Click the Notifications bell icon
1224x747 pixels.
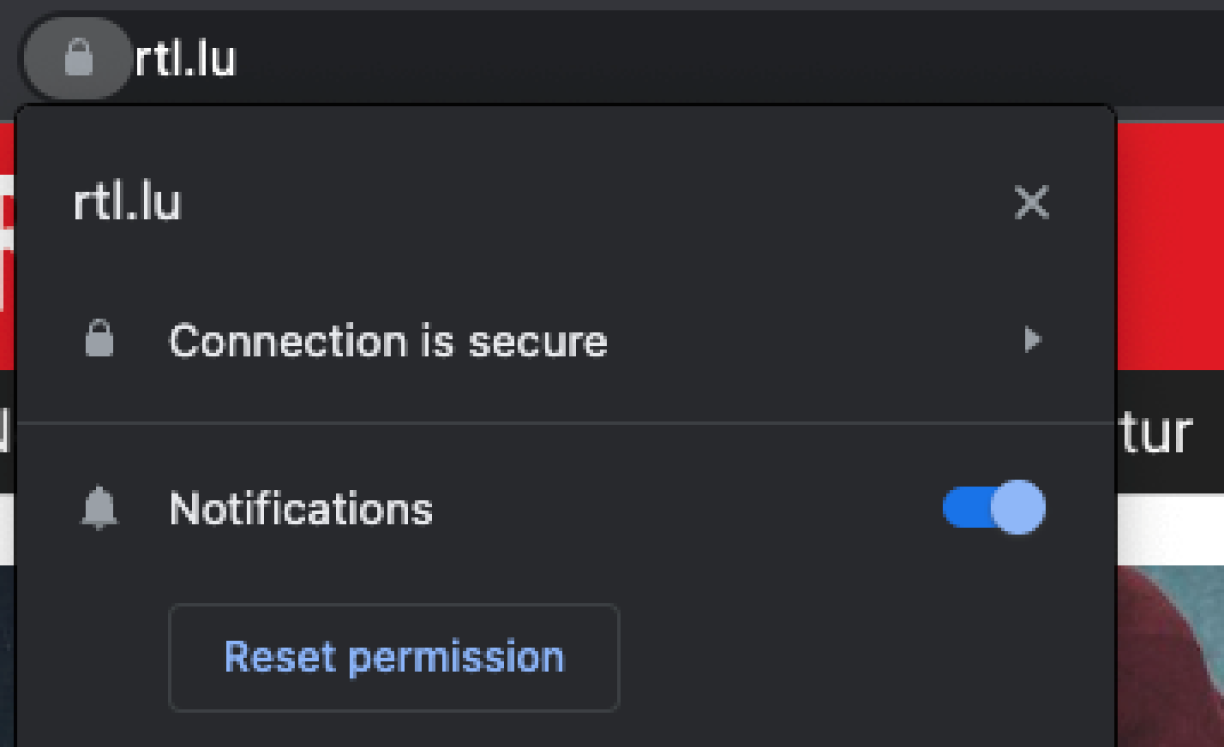click(x=99, y=509)
